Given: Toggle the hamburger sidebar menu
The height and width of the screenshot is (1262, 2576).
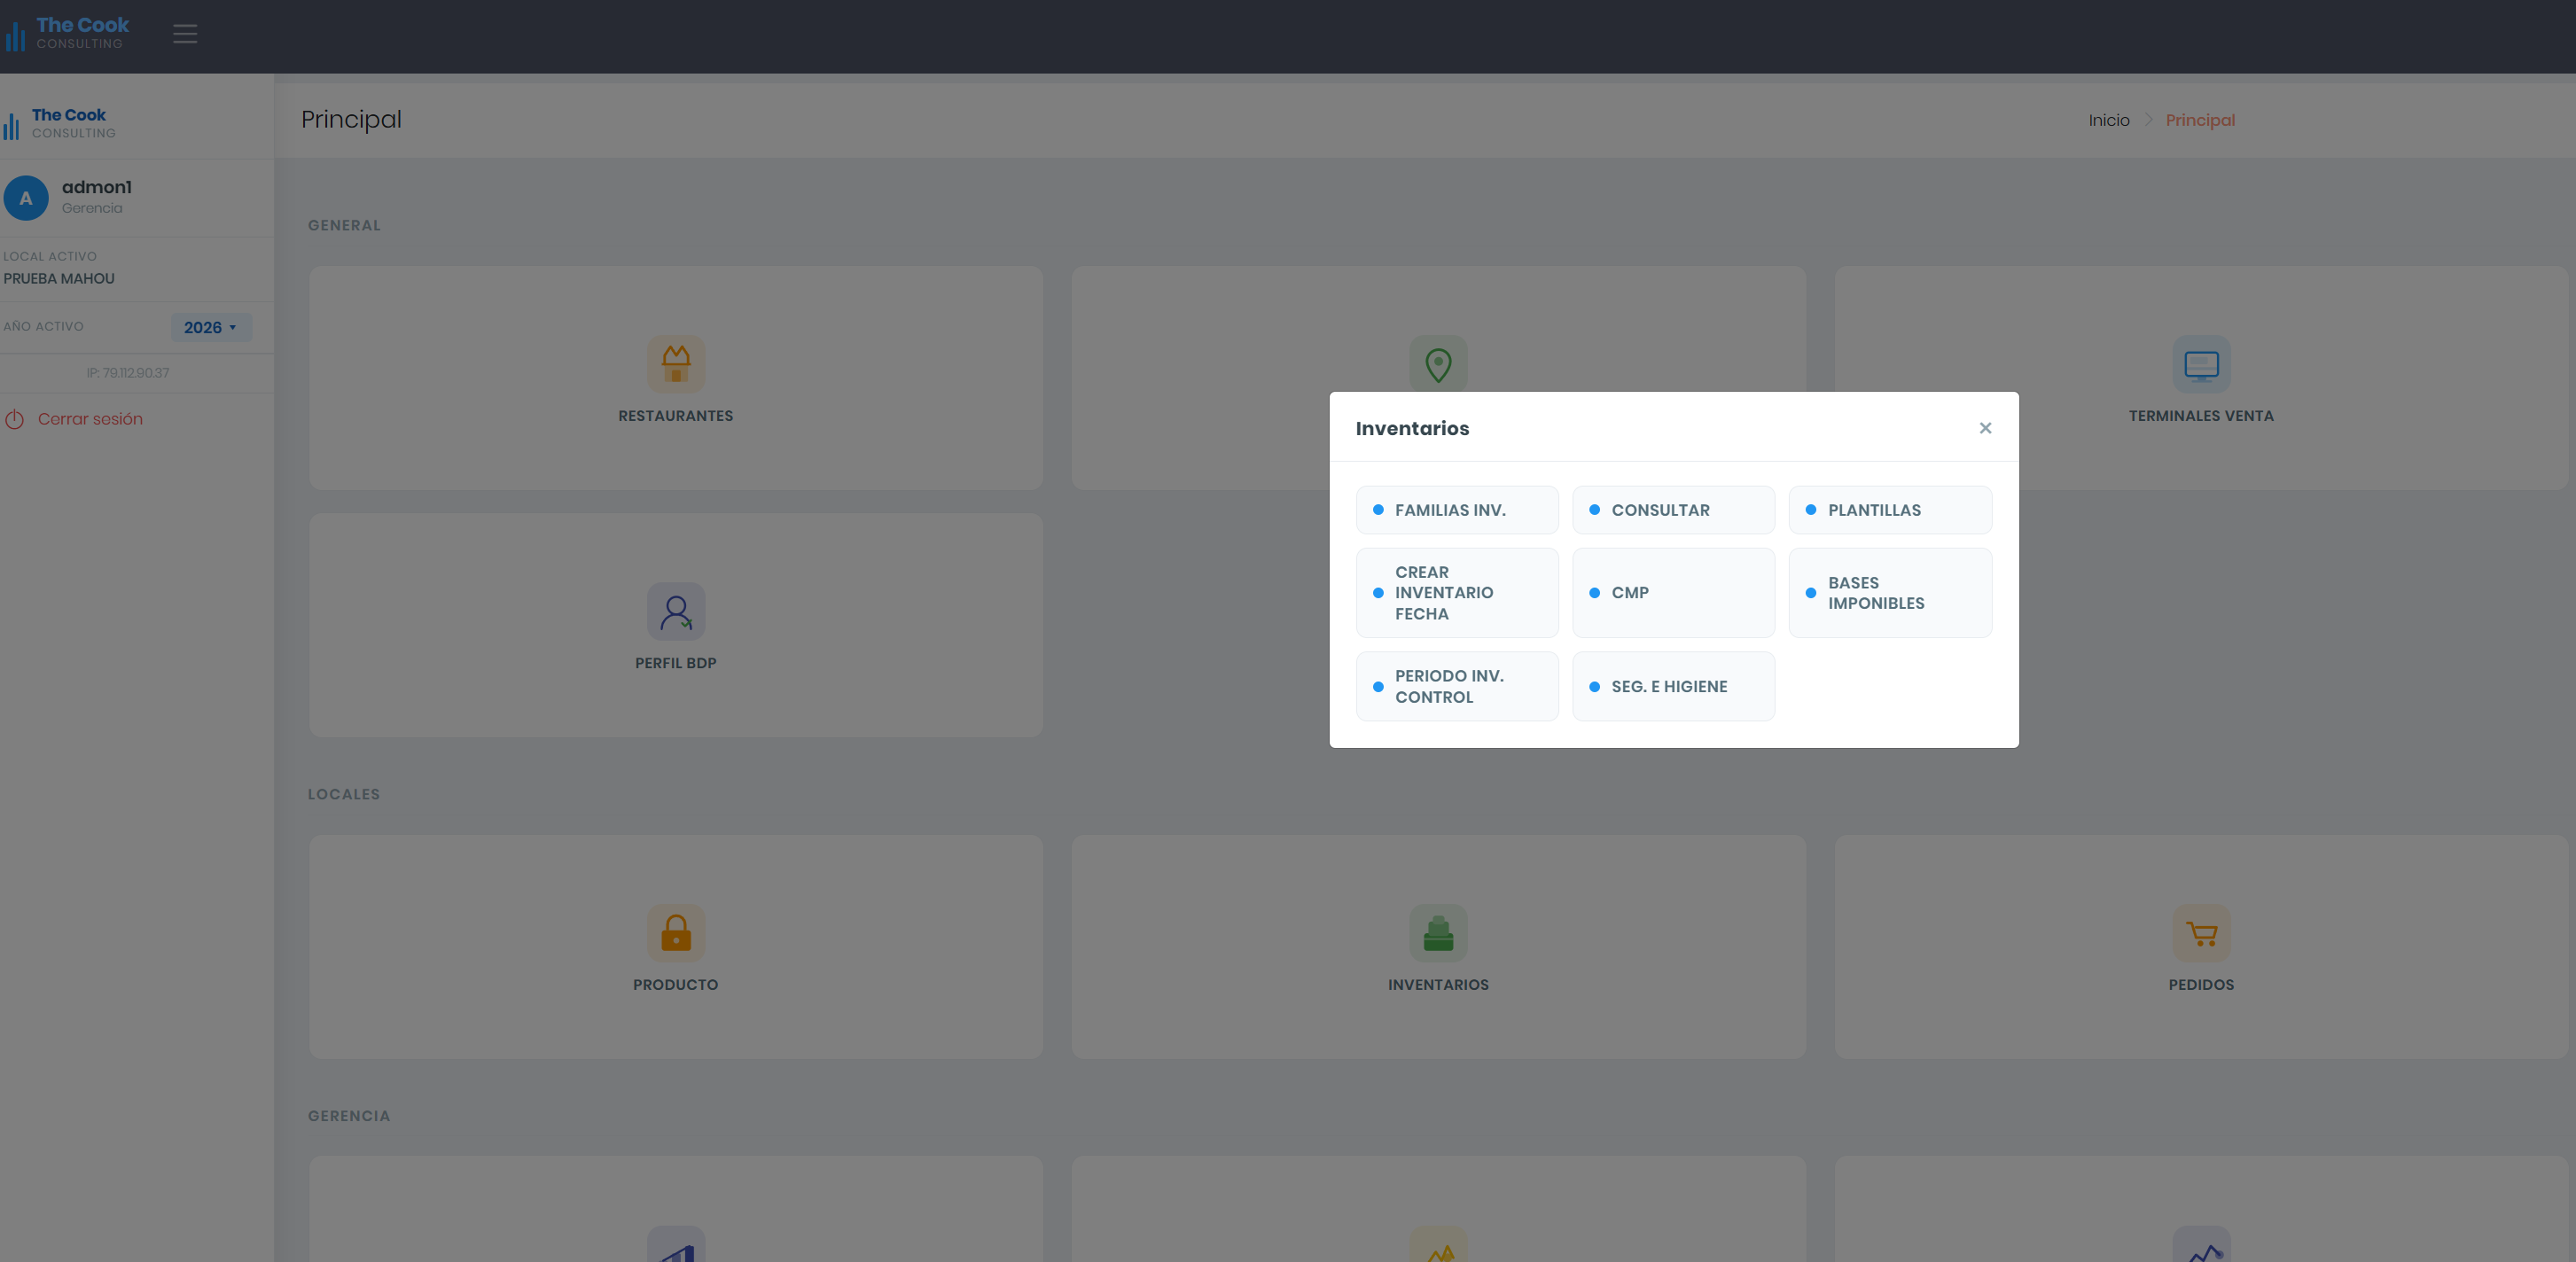Looking at the screenshot, I should point(185,34).
